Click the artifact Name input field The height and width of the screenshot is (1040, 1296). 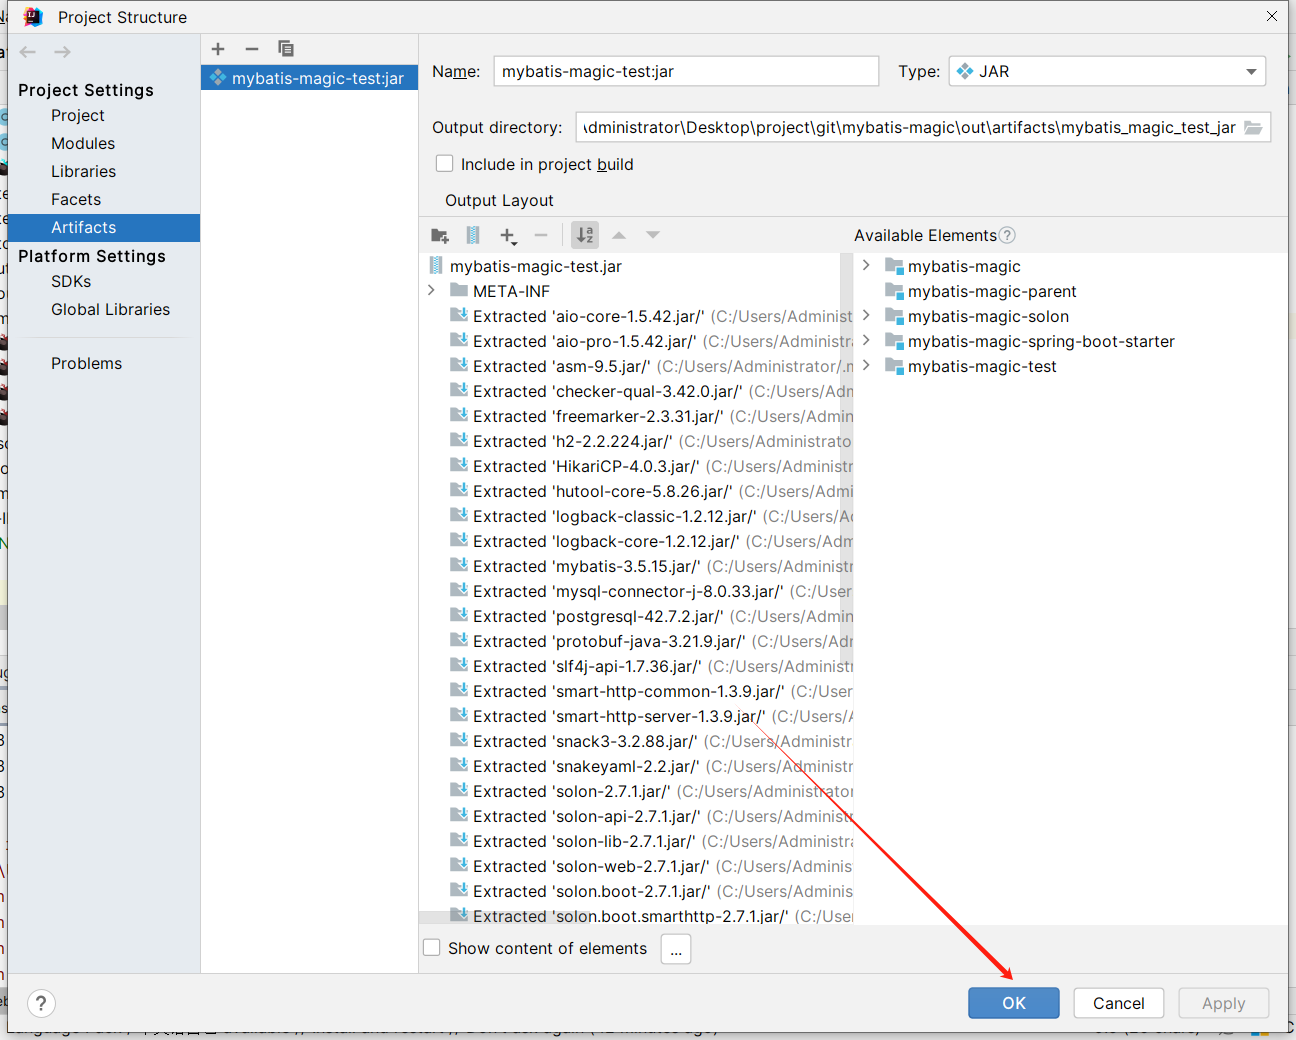point(686,72)
